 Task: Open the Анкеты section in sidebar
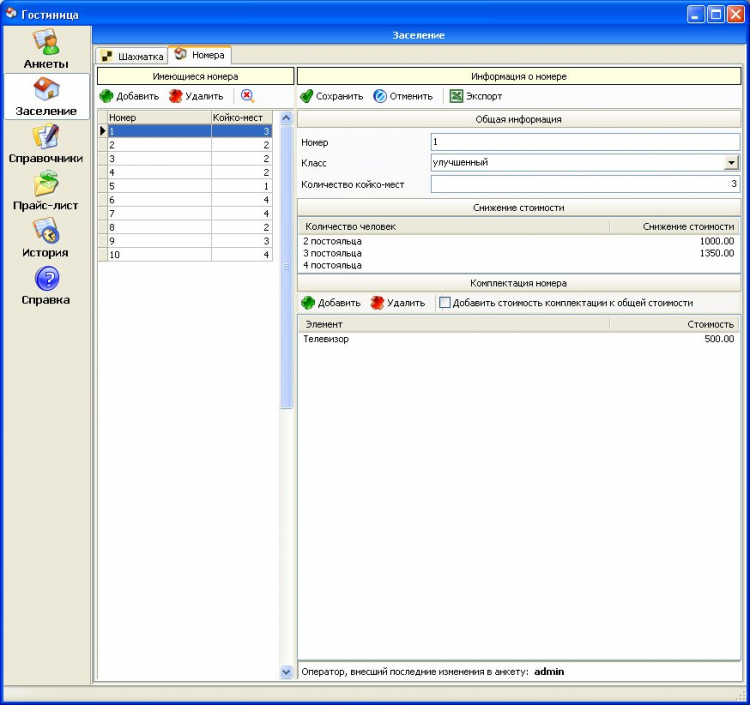(46, 49)
